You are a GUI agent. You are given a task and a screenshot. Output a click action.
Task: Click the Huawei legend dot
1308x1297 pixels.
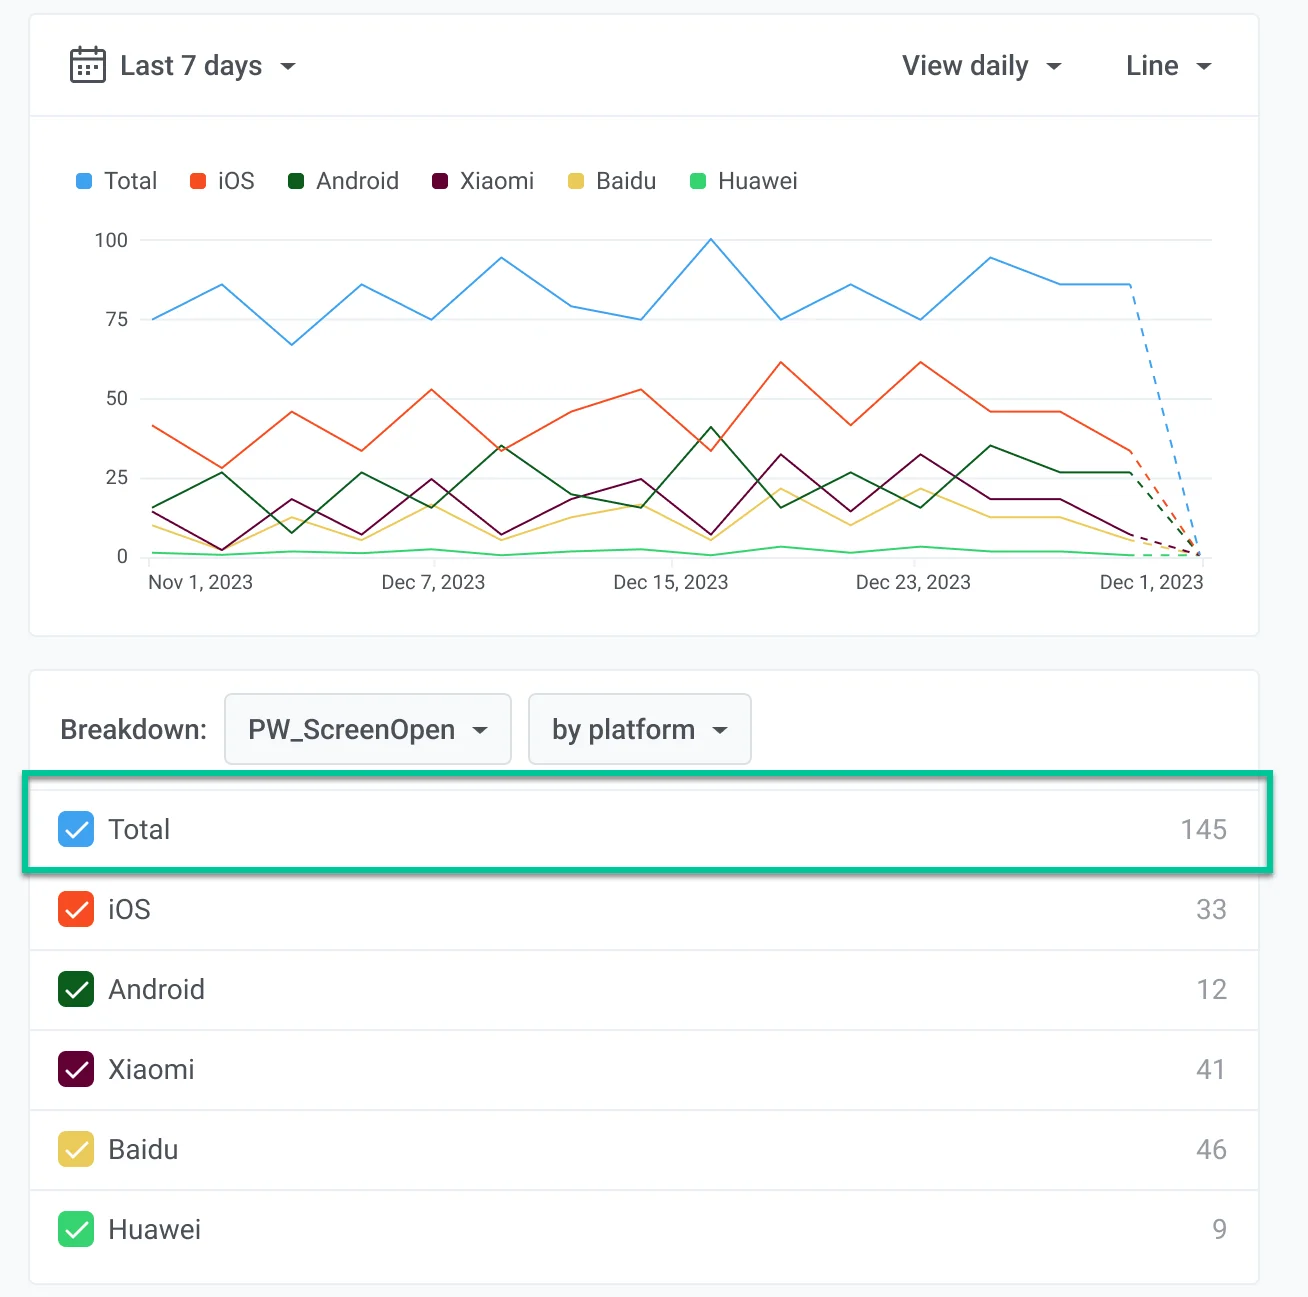pyautogui.click(x=698, y=181)
